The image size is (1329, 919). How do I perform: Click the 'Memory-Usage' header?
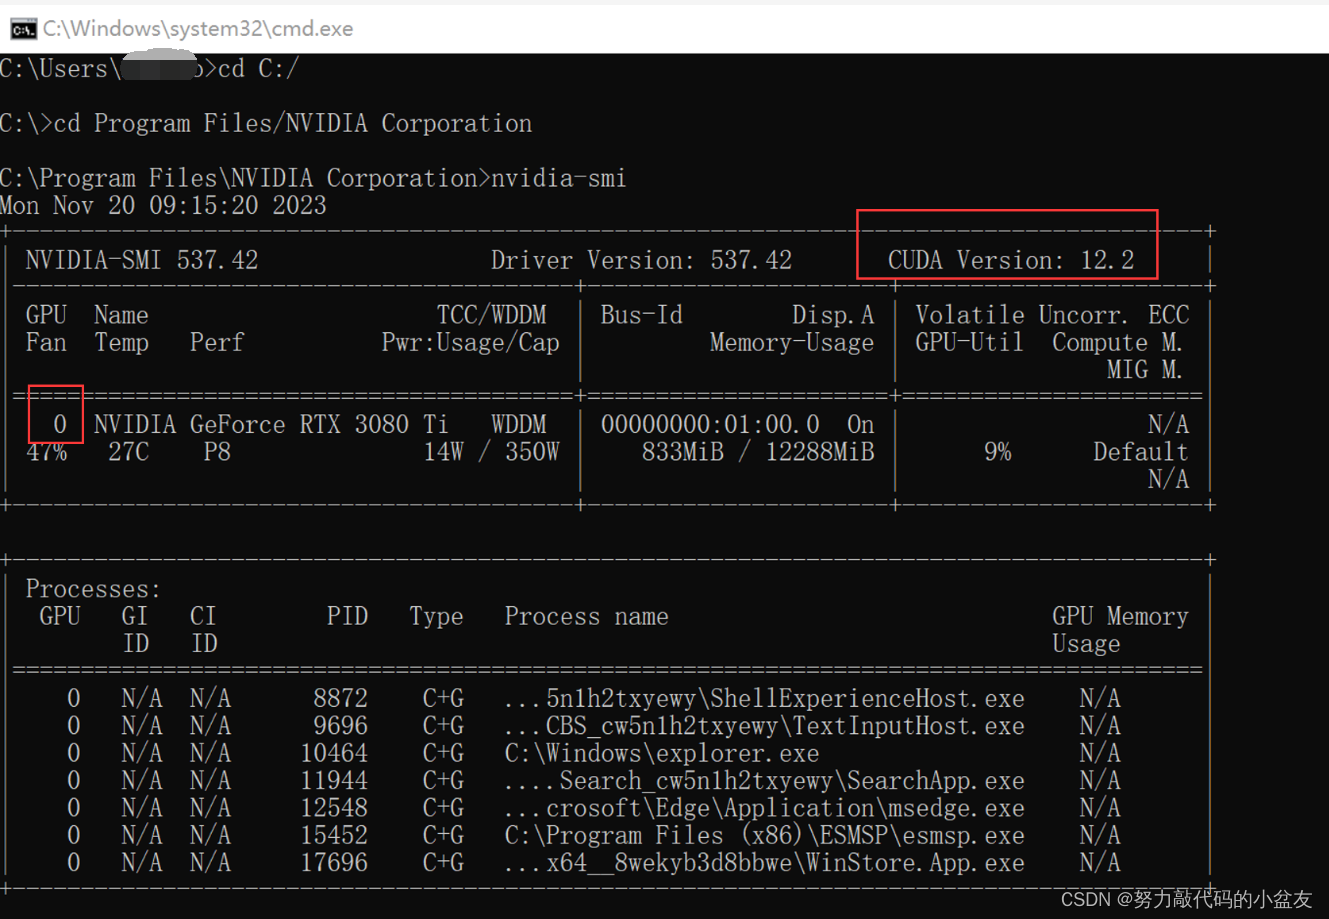792,342
